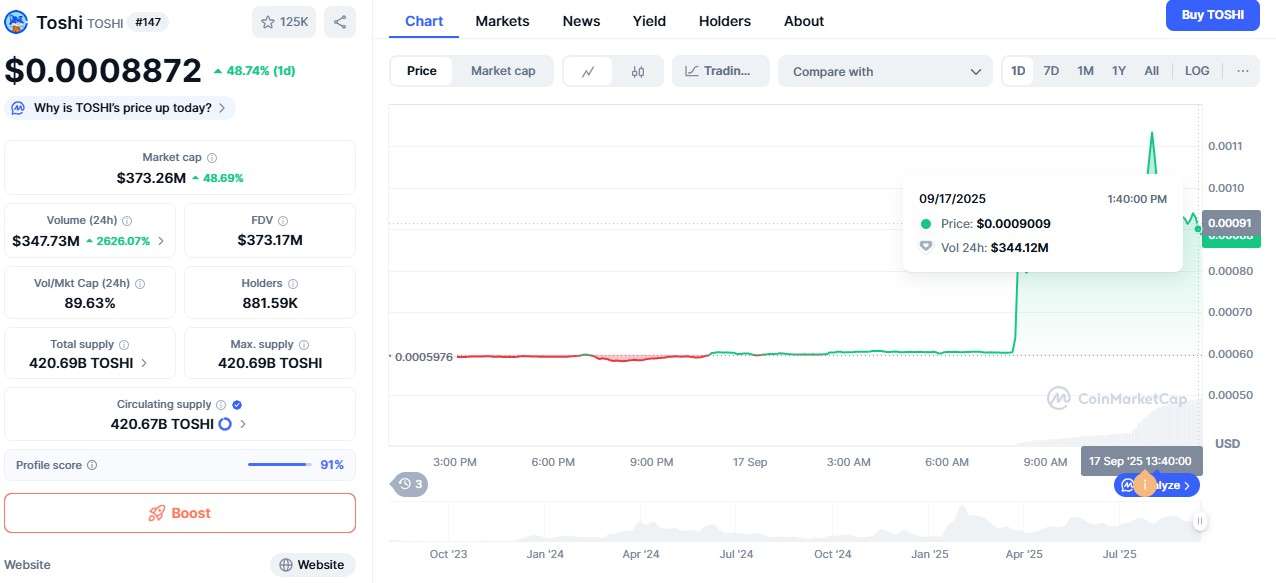Click the Profile score progress bar
1276x583 pixels.
(279, 465)
